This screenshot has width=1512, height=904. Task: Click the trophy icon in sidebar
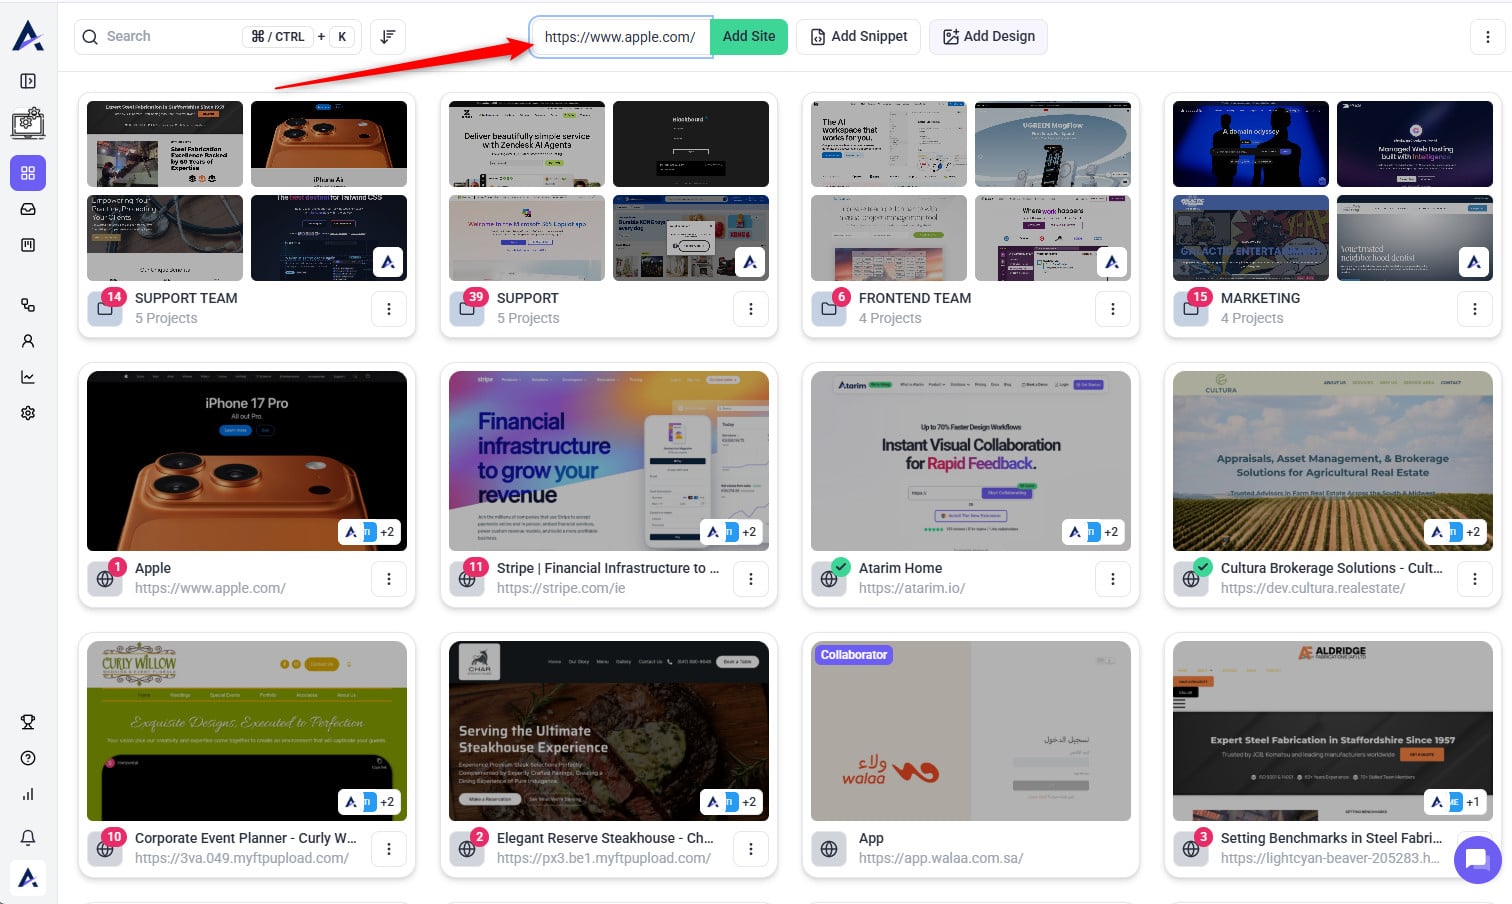pos(28,722)
